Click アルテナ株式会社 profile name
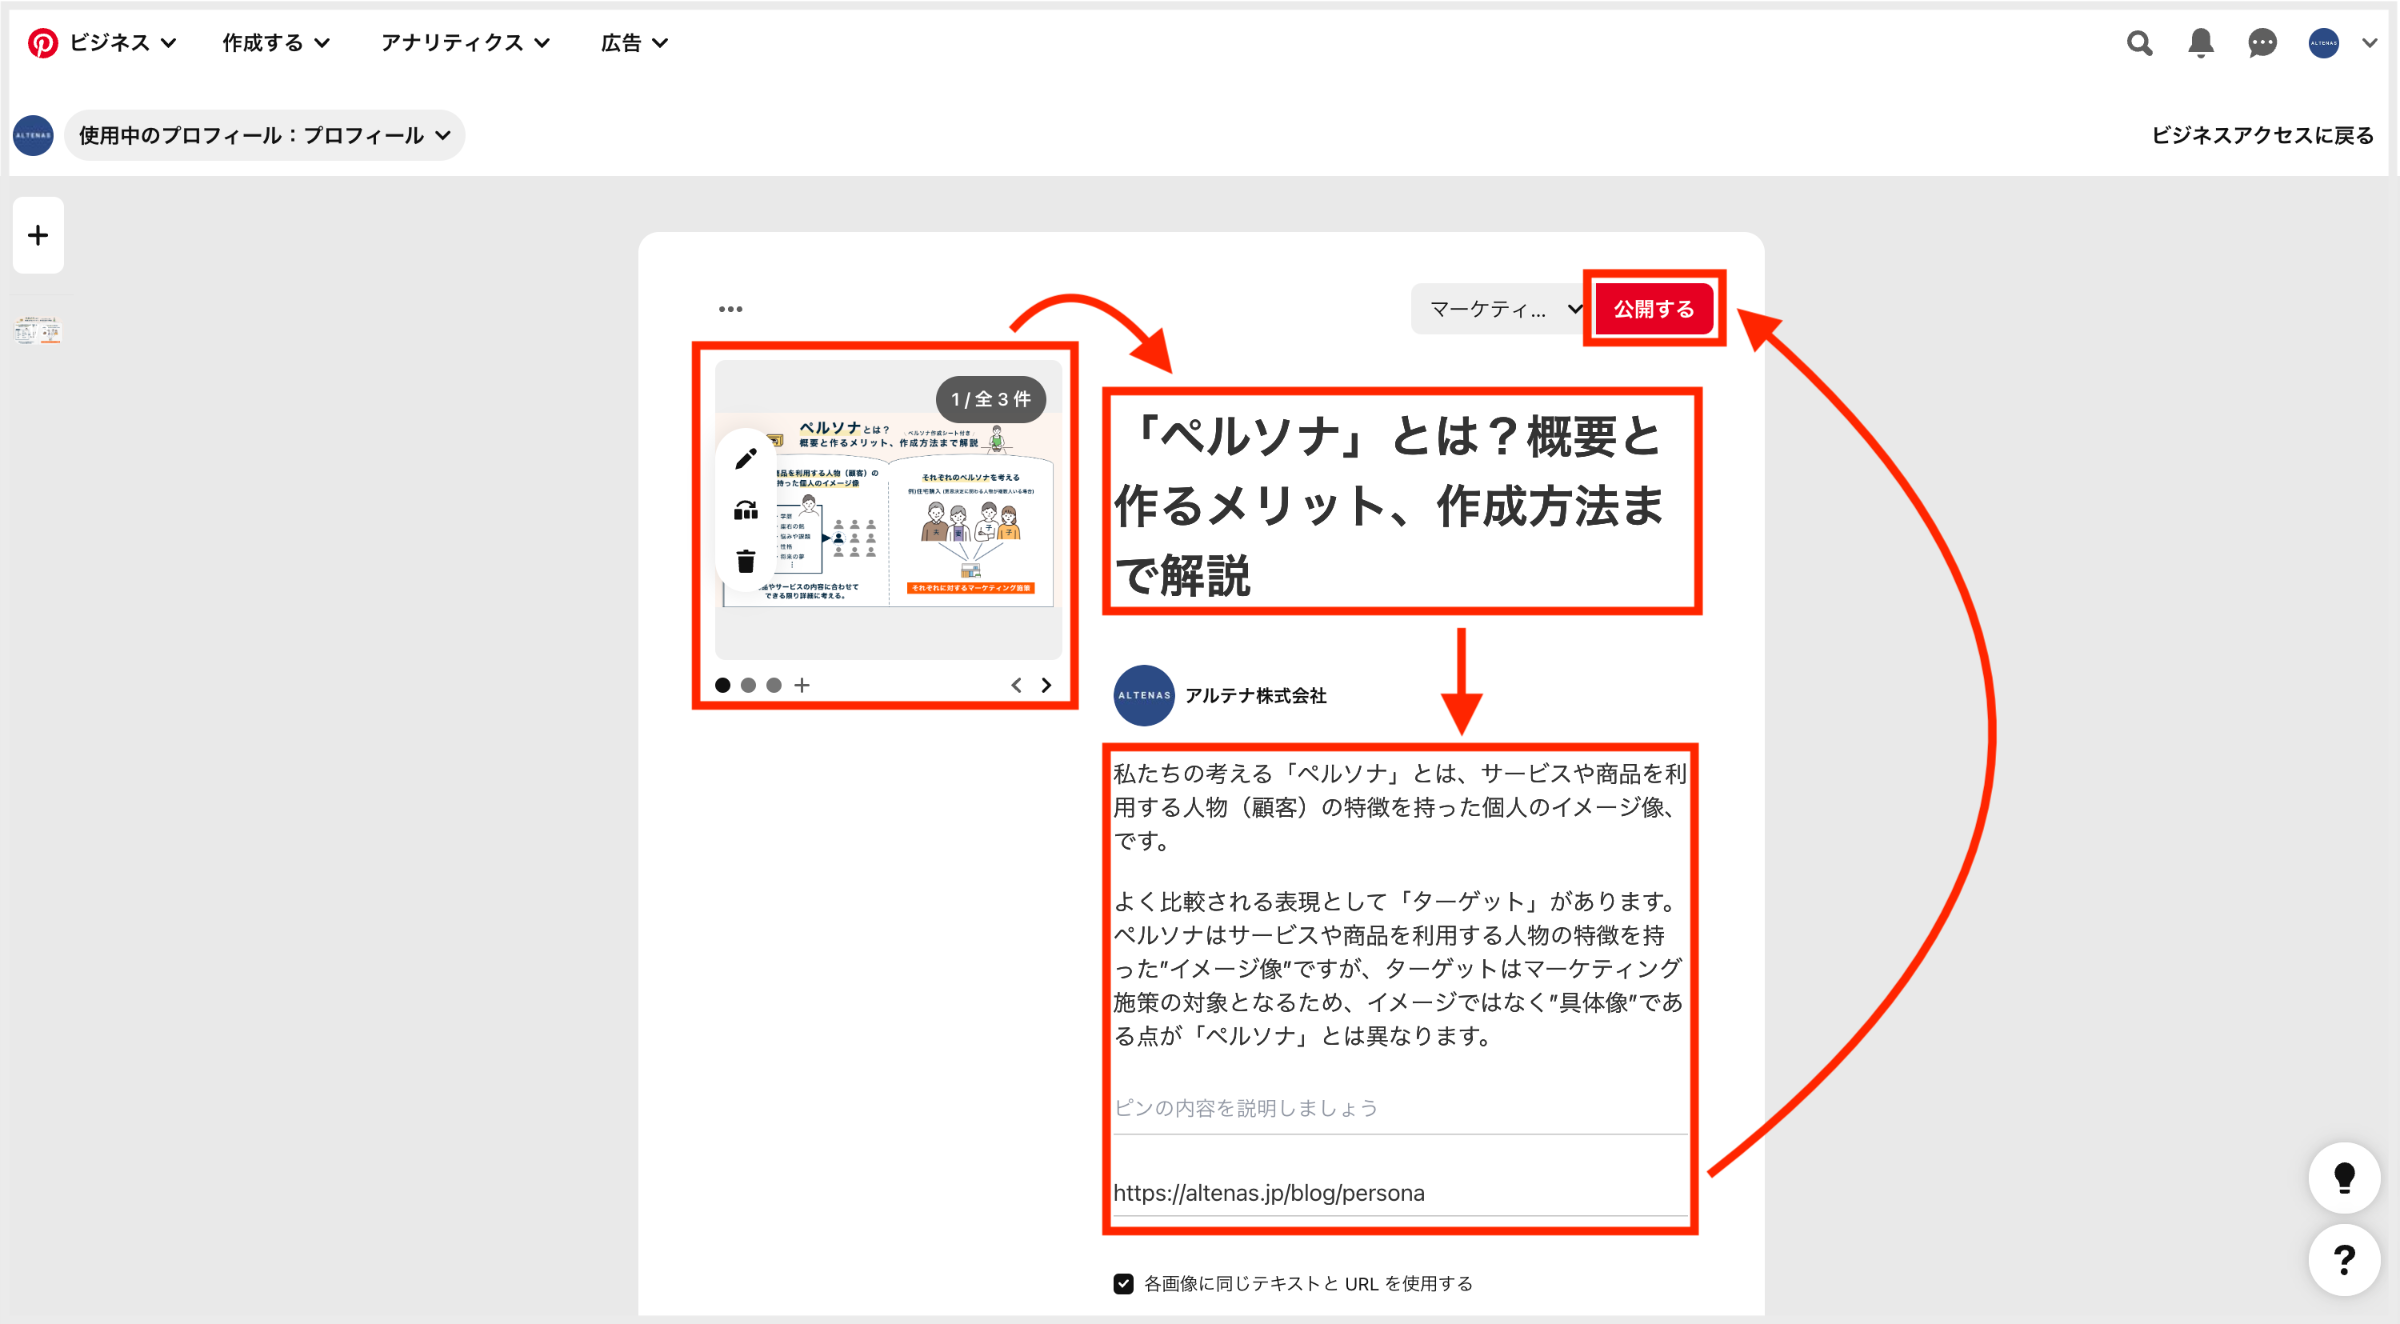Viewport: 2400px width, 1324px height. coord(1256,695)
